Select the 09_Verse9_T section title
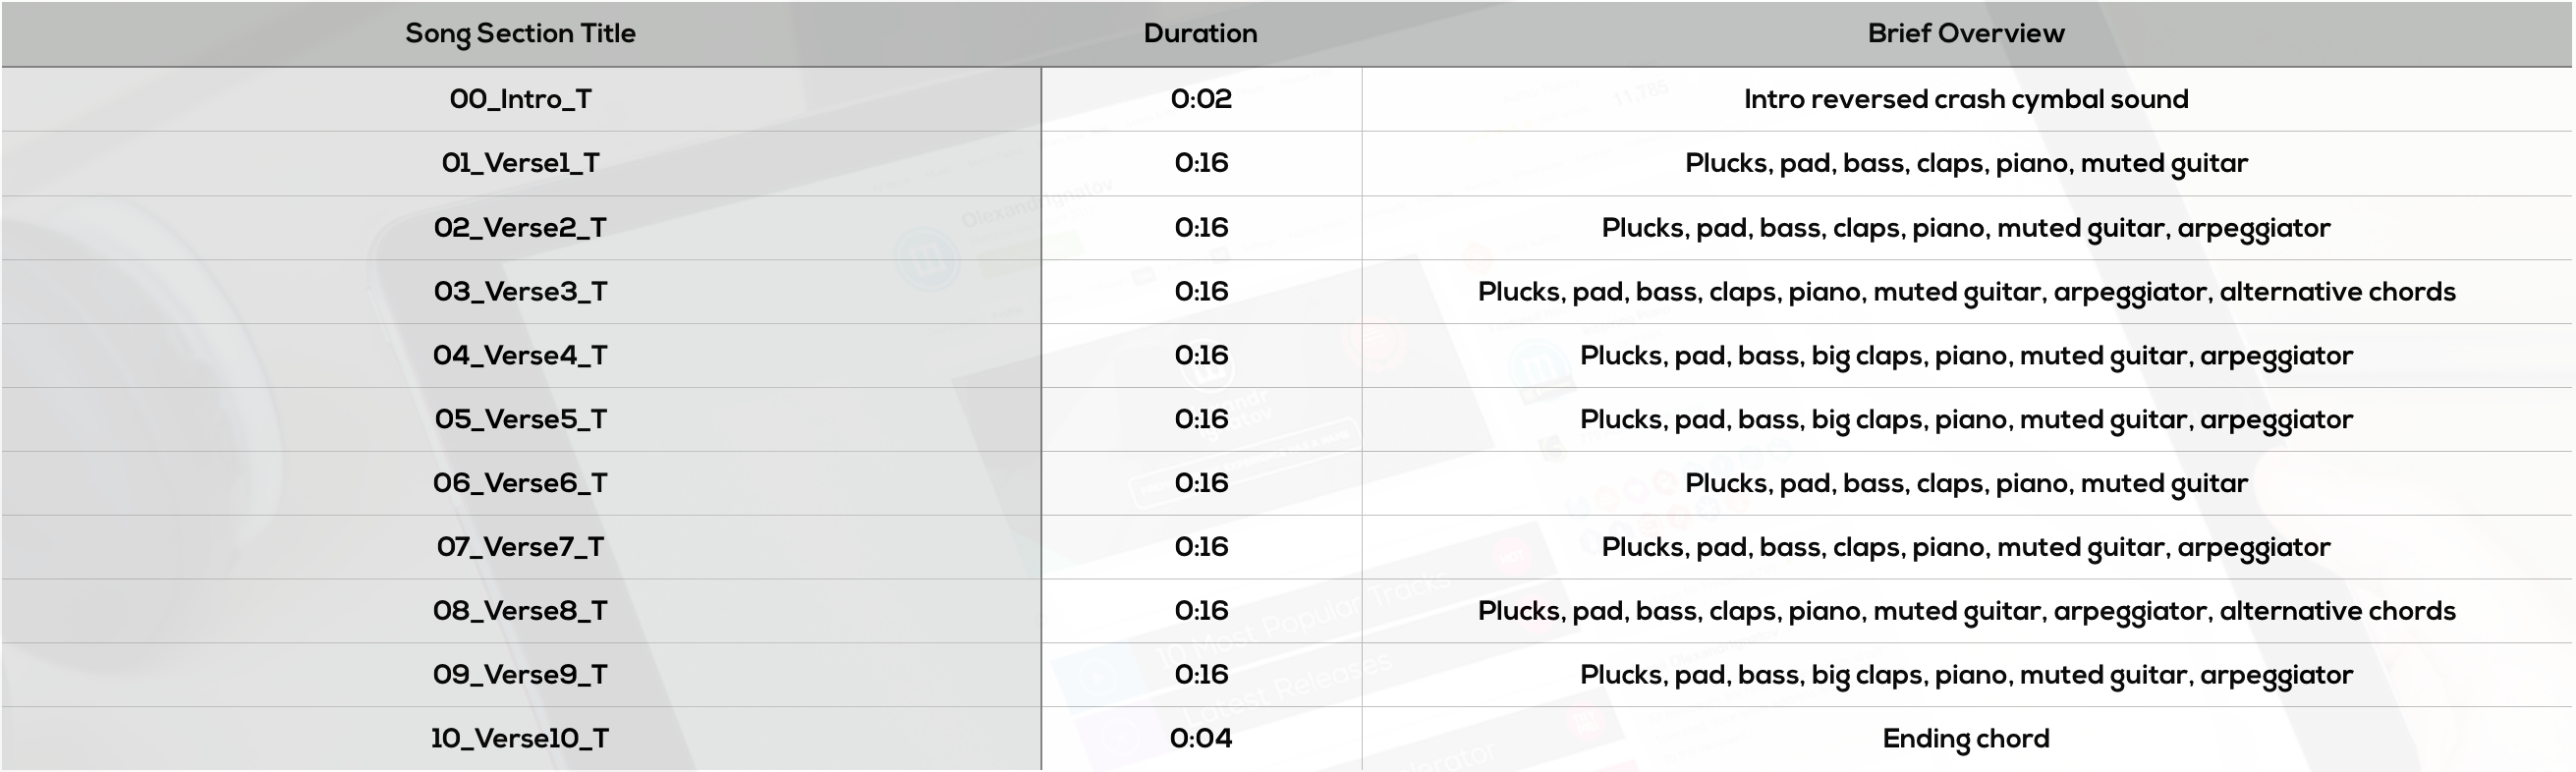2576x772 pixels. click(x=520, y=675)
